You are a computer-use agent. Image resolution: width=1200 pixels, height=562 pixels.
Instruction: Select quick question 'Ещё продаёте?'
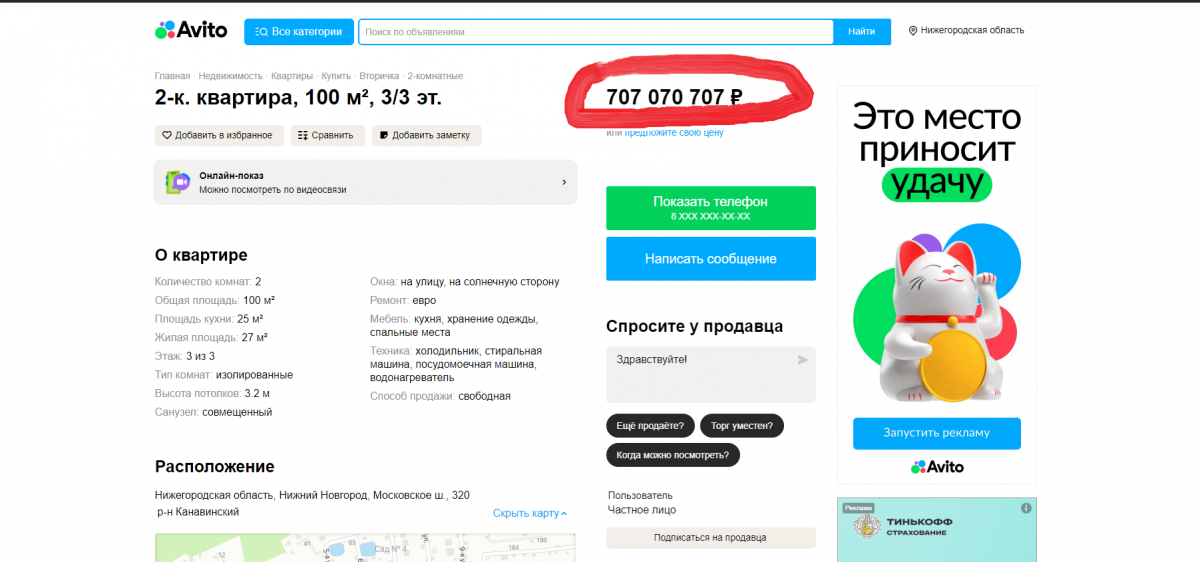click(650, 426)
